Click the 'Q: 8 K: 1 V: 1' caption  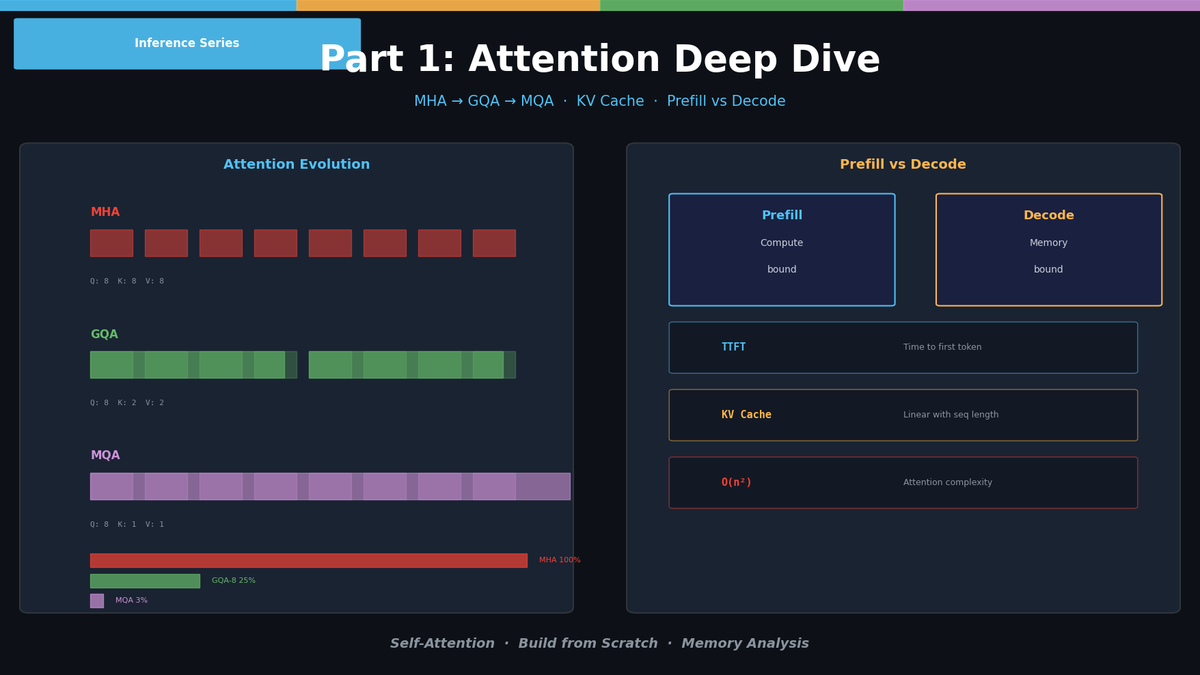127,525
